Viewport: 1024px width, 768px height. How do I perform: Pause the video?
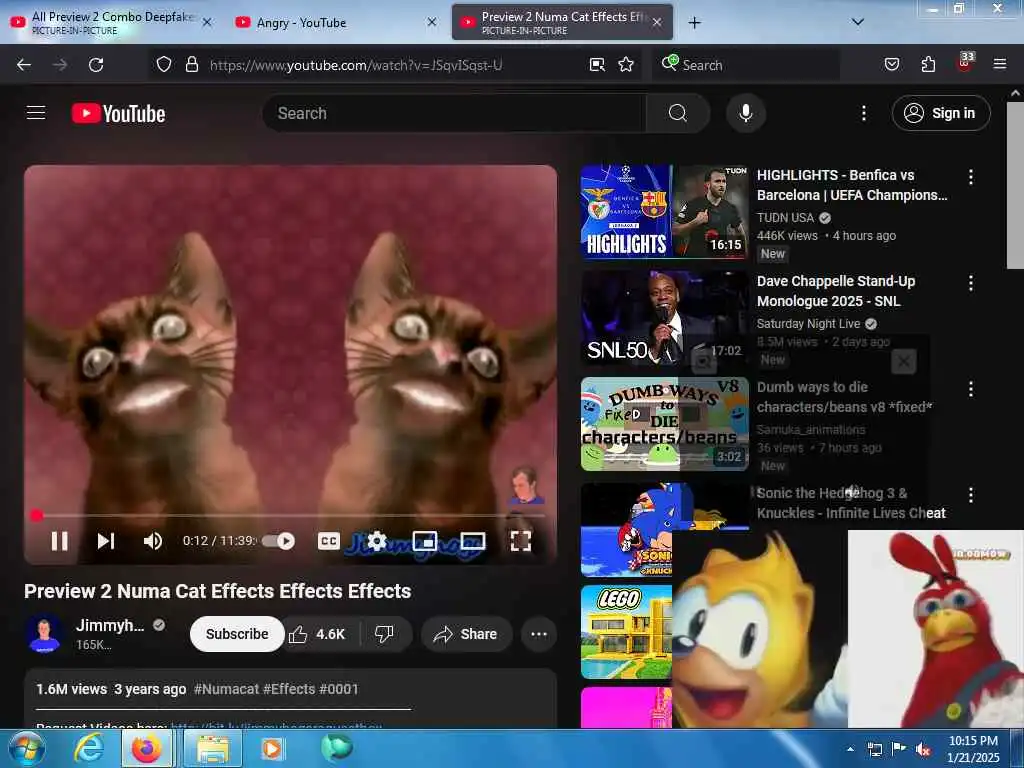(59, 541)
